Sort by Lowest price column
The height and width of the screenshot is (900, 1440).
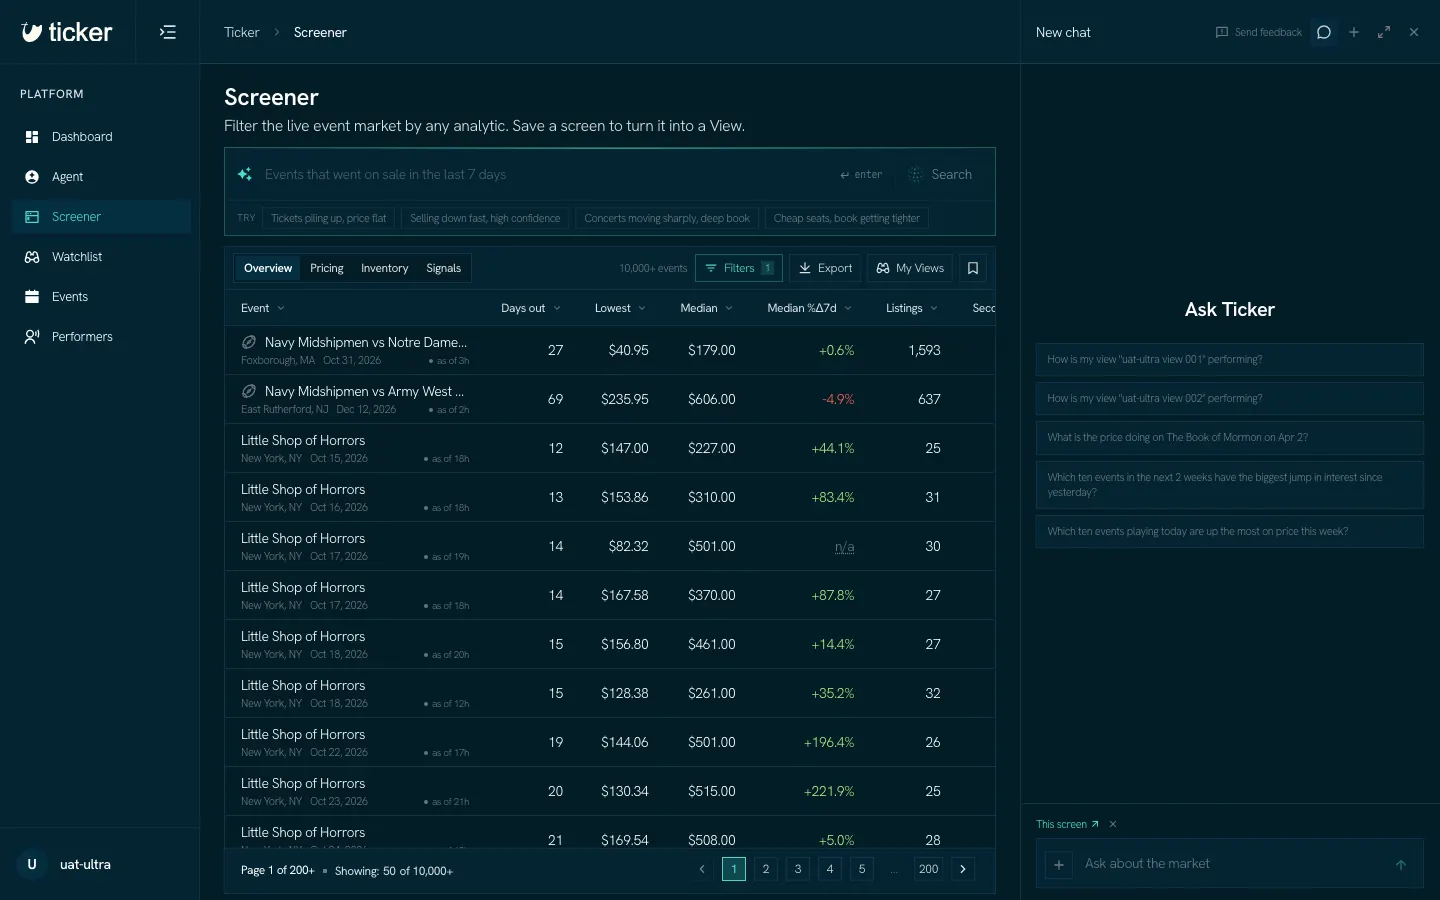click(620, 308)
